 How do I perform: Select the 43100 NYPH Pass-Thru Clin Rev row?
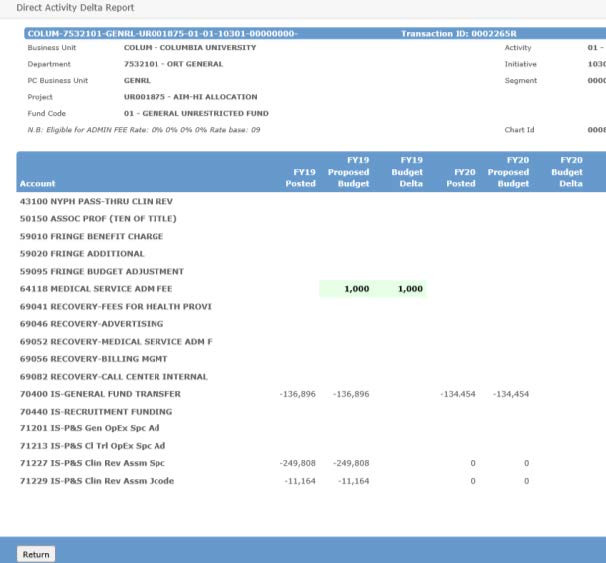81,201
